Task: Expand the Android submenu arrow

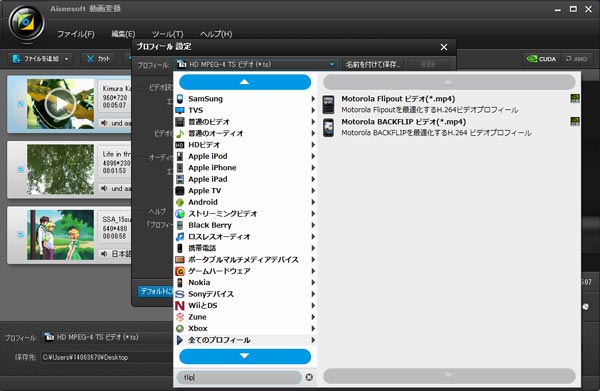Action: click(x=313, y=202)
